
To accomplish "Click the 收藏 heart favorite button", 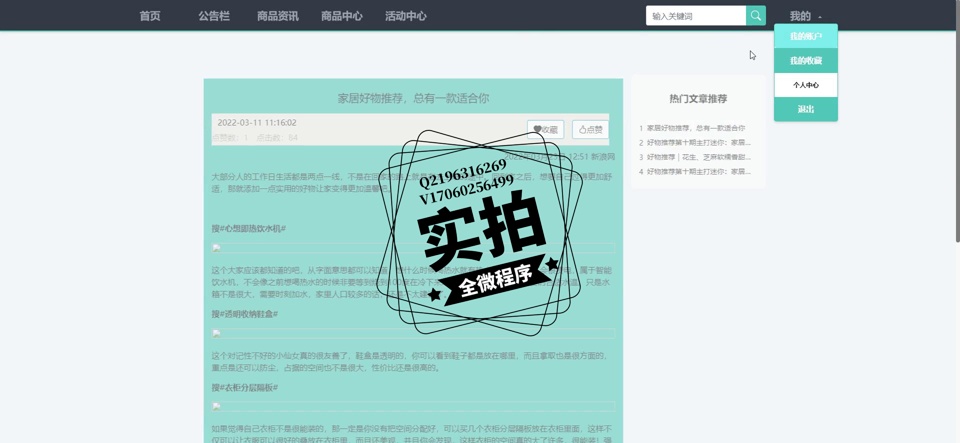I will click(x=545, y=129).
